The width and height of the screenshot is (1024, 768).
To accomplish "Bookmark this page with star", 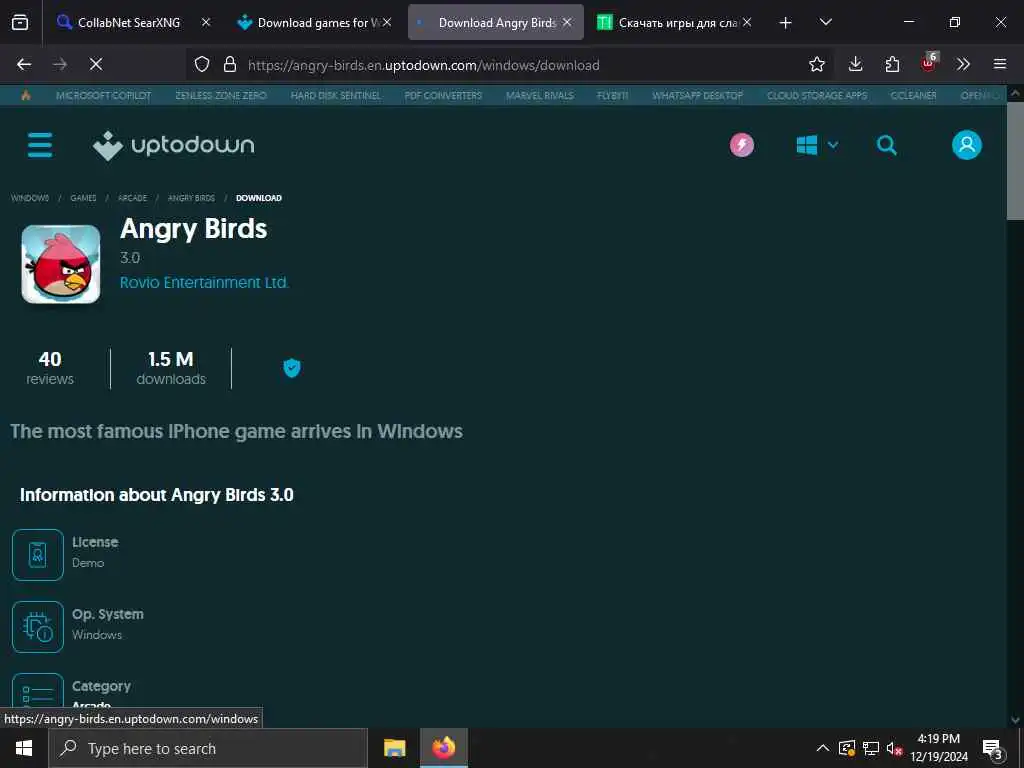I will pos(816,64).
